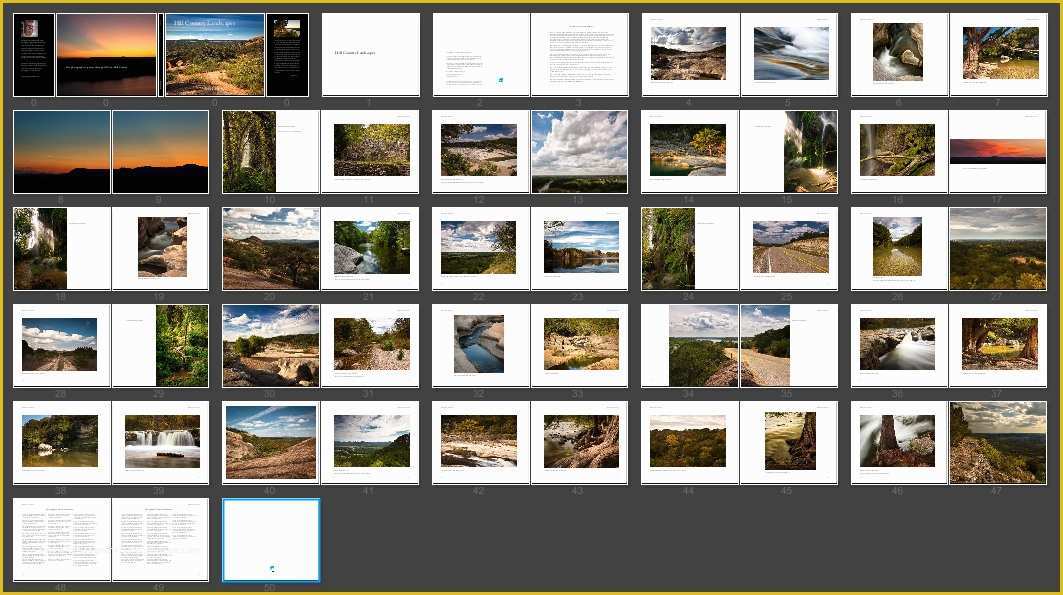This screenshot has height=595, width=1063.
Task: Select the index text spread on pages 48-49
Action: [110, 538]
